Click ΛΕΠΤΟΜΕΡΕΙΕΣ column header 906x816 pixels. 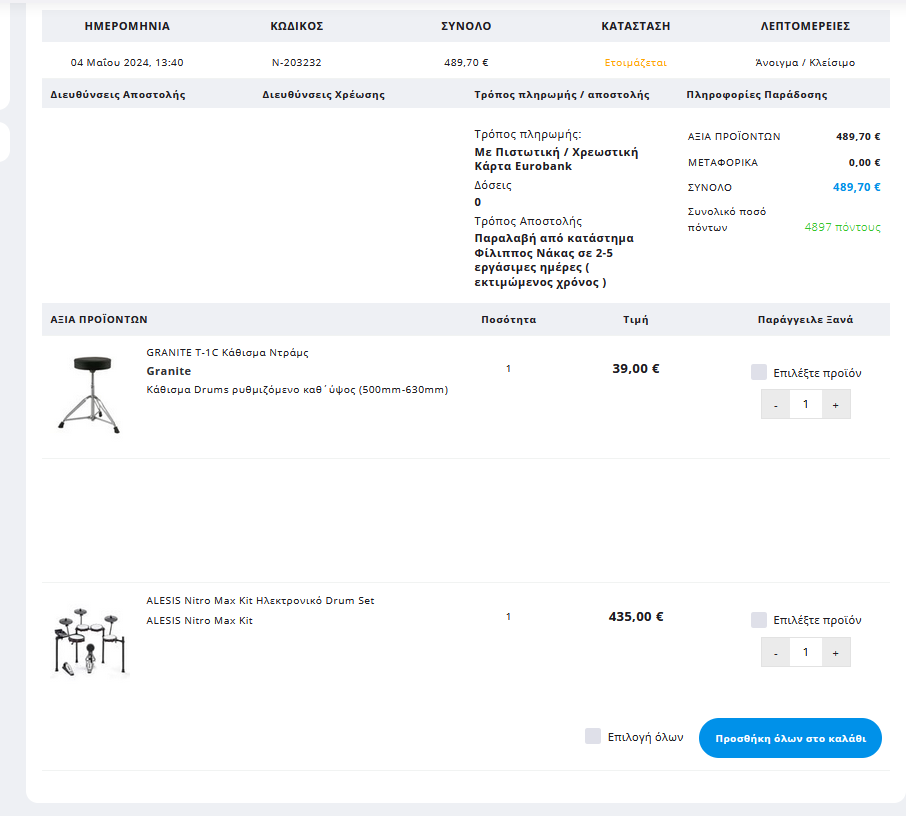tap(805, 26)
